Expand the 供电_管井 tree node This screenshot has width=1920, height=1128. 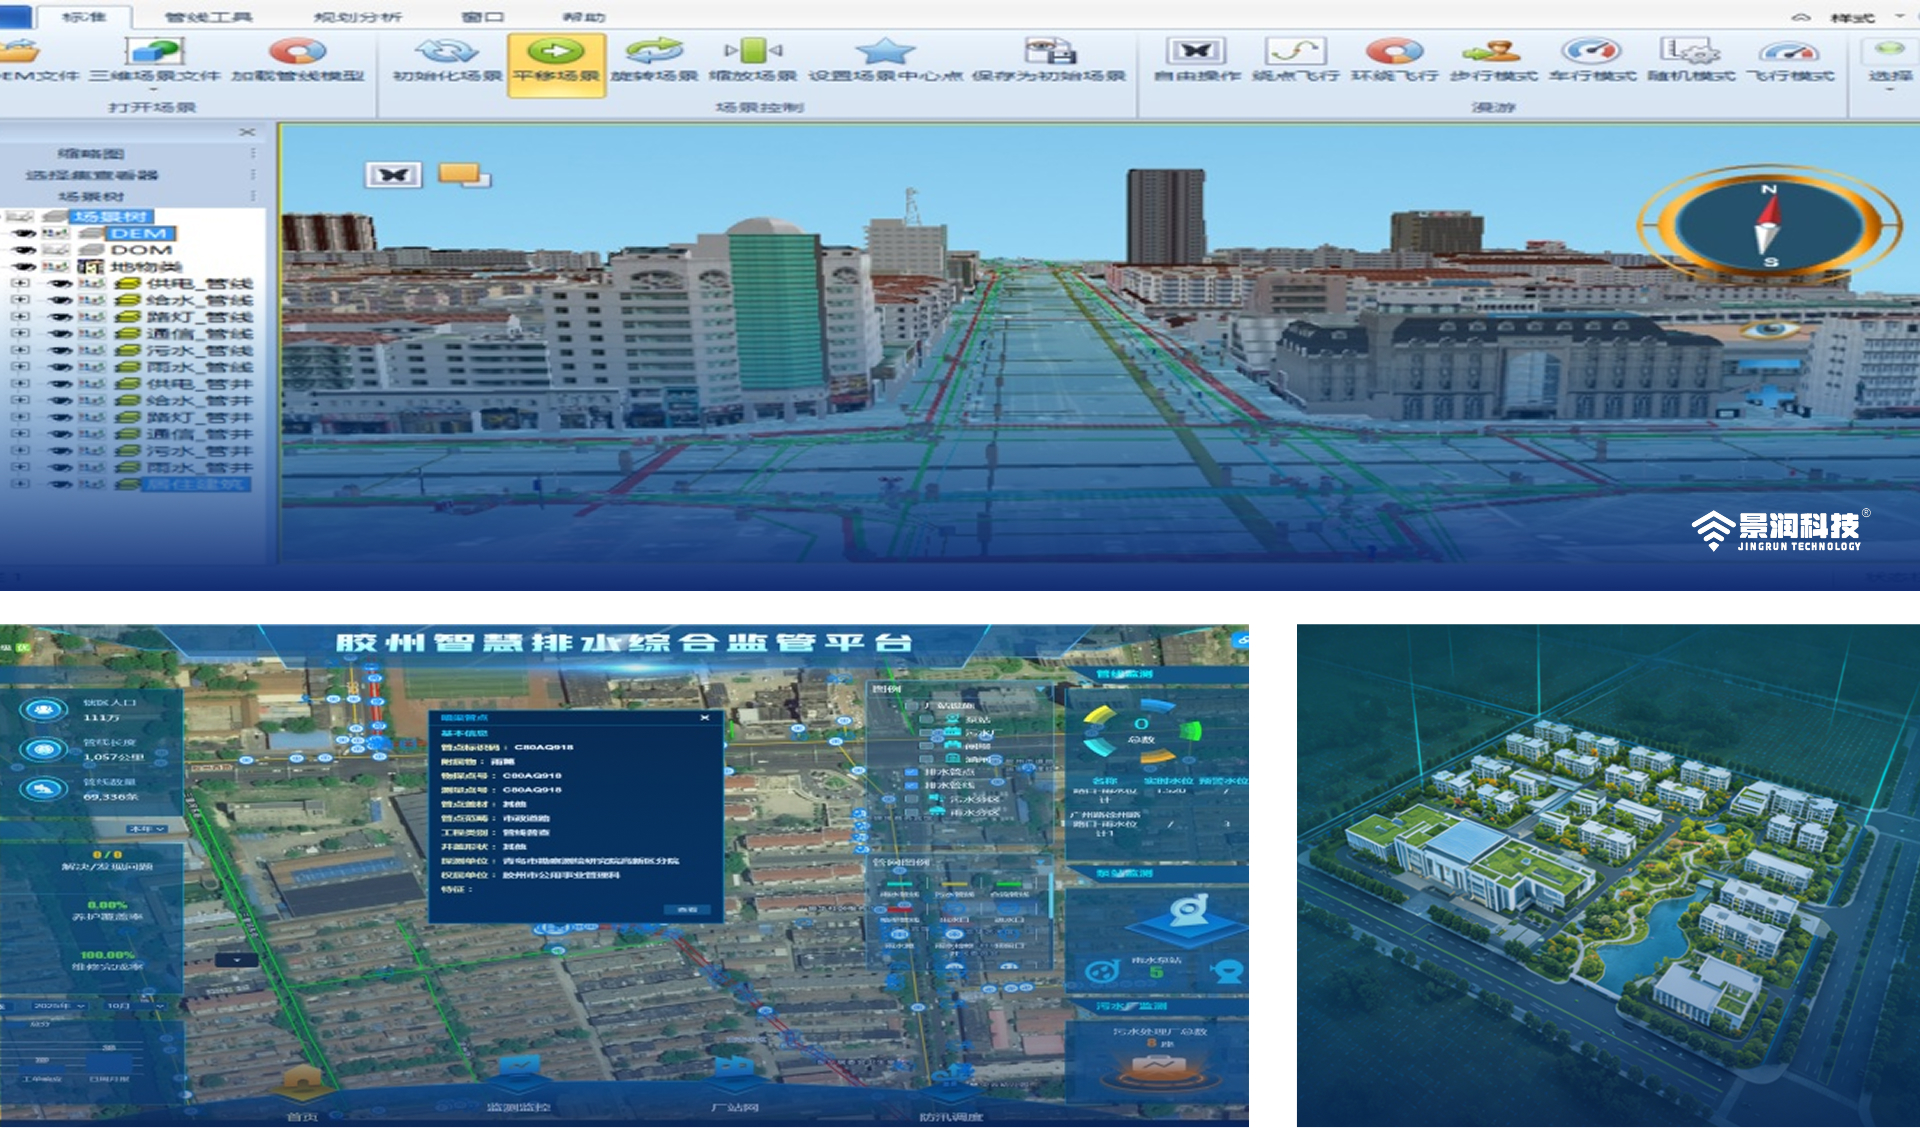(19, 384)
